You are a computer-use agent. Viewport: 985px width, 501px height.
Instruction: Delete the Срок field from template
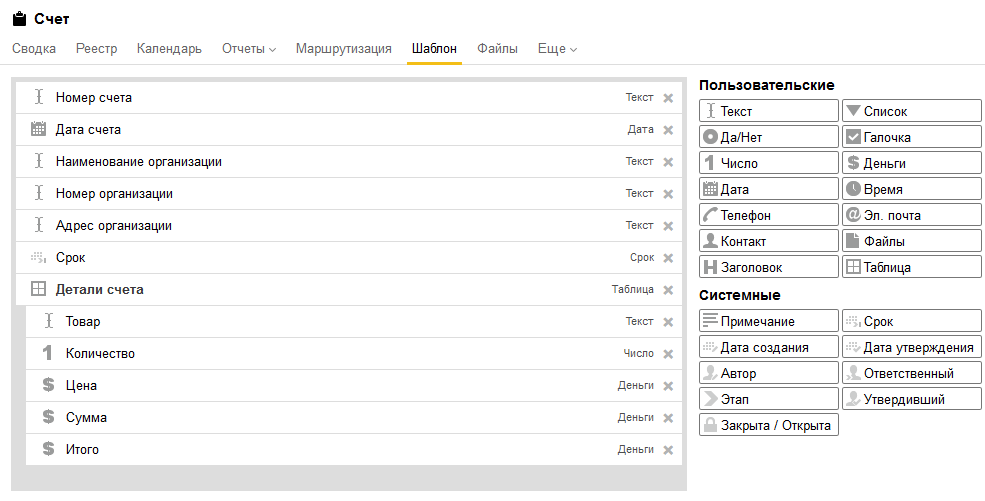pos(668,258)
